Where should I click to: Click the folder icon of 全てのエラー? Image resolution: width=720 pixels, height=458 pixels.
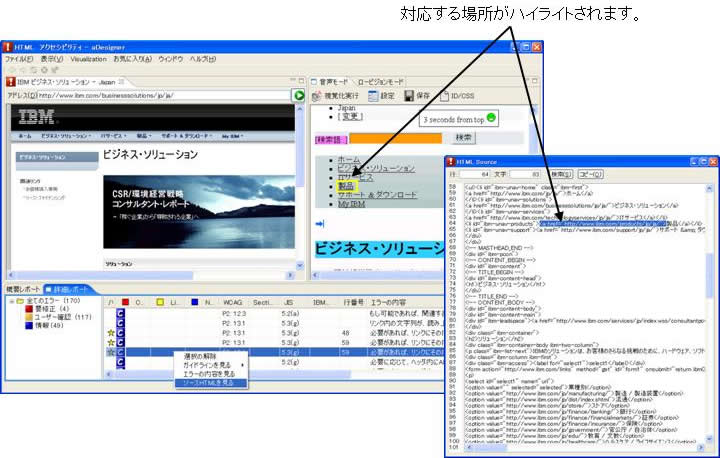pos(20,301)
